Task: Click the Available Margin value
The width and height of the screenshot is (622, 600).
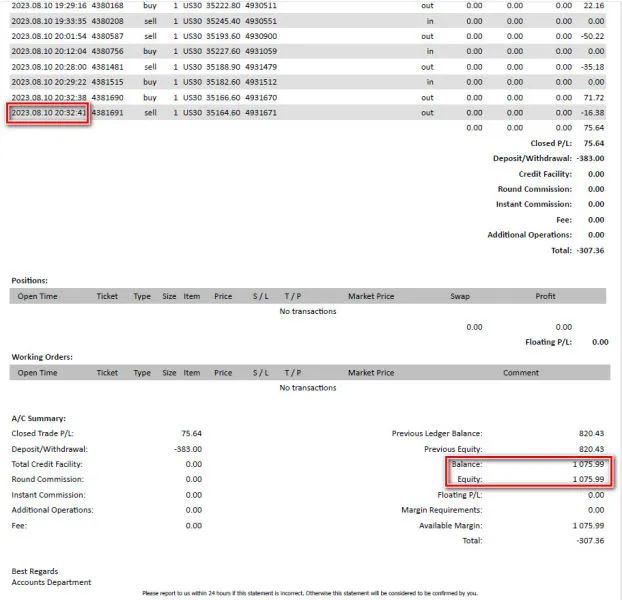Action: pyautogui.click(x=588, y=525)
